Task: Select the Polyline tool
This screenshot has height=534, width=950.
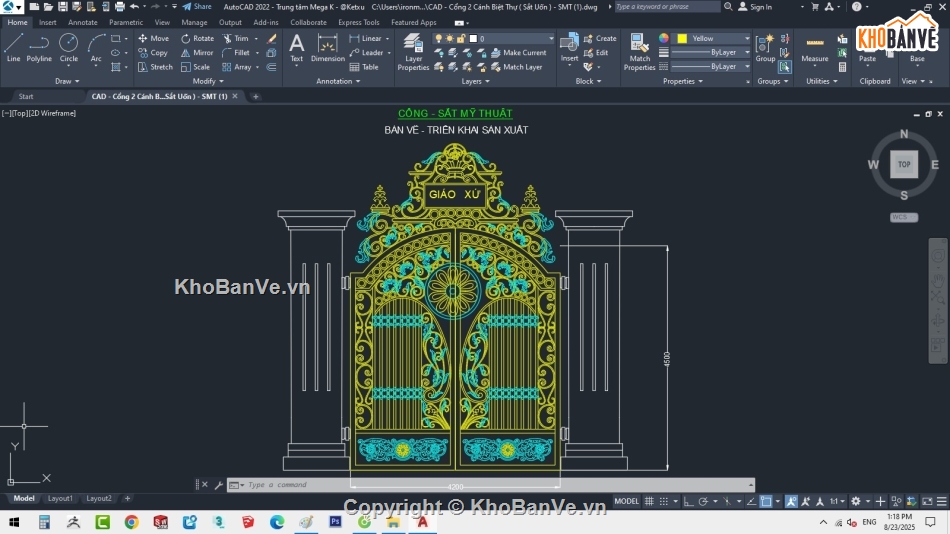Action: click(39, 48)
